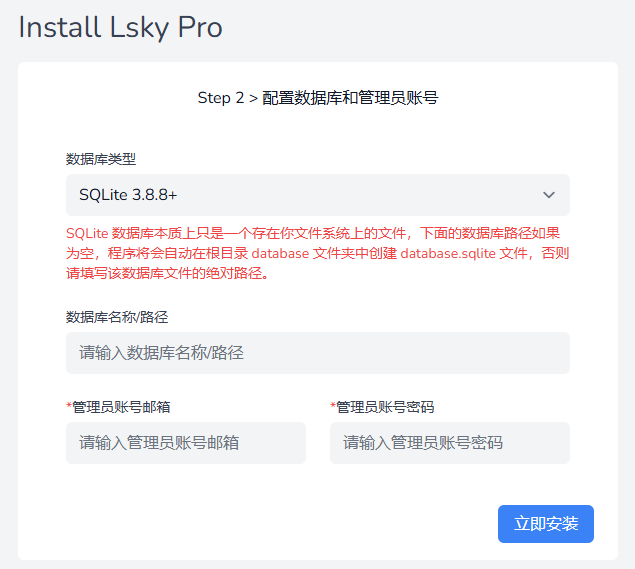Focus the 数据库名称/路径 input field

coord(317,353)
